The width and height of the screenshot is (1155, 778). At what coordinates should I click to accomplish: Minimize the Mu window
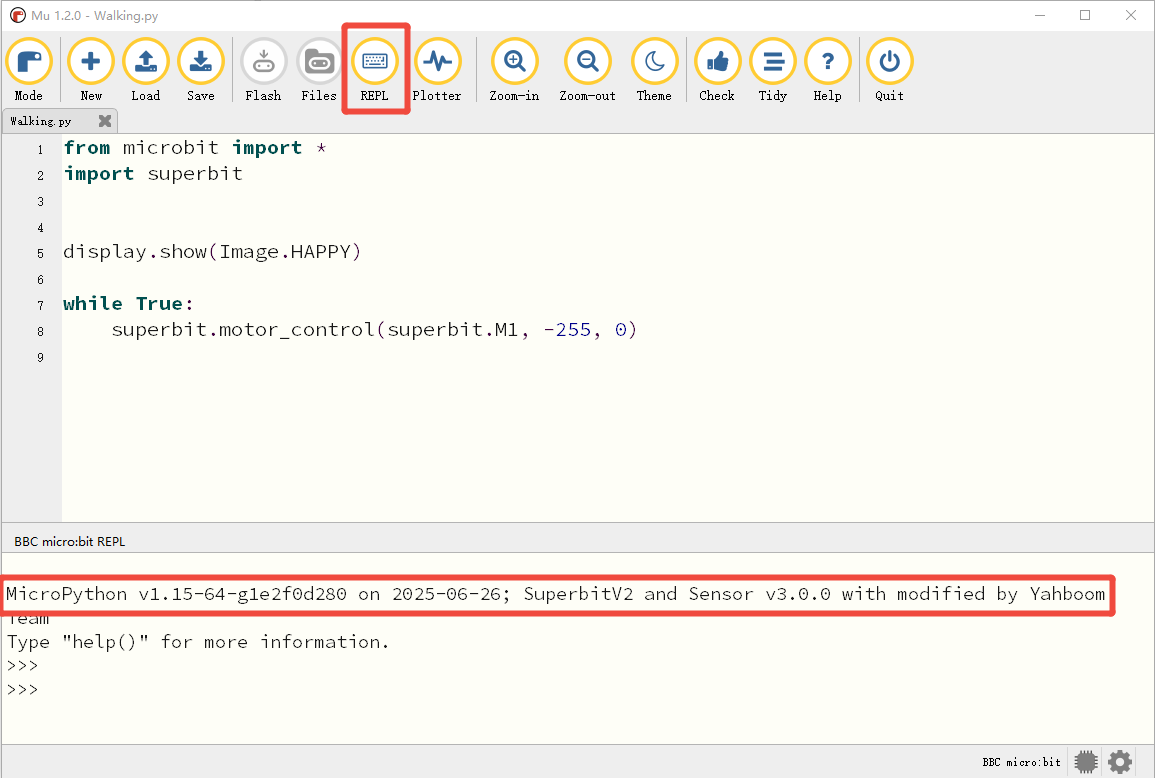coord(1040,15)
